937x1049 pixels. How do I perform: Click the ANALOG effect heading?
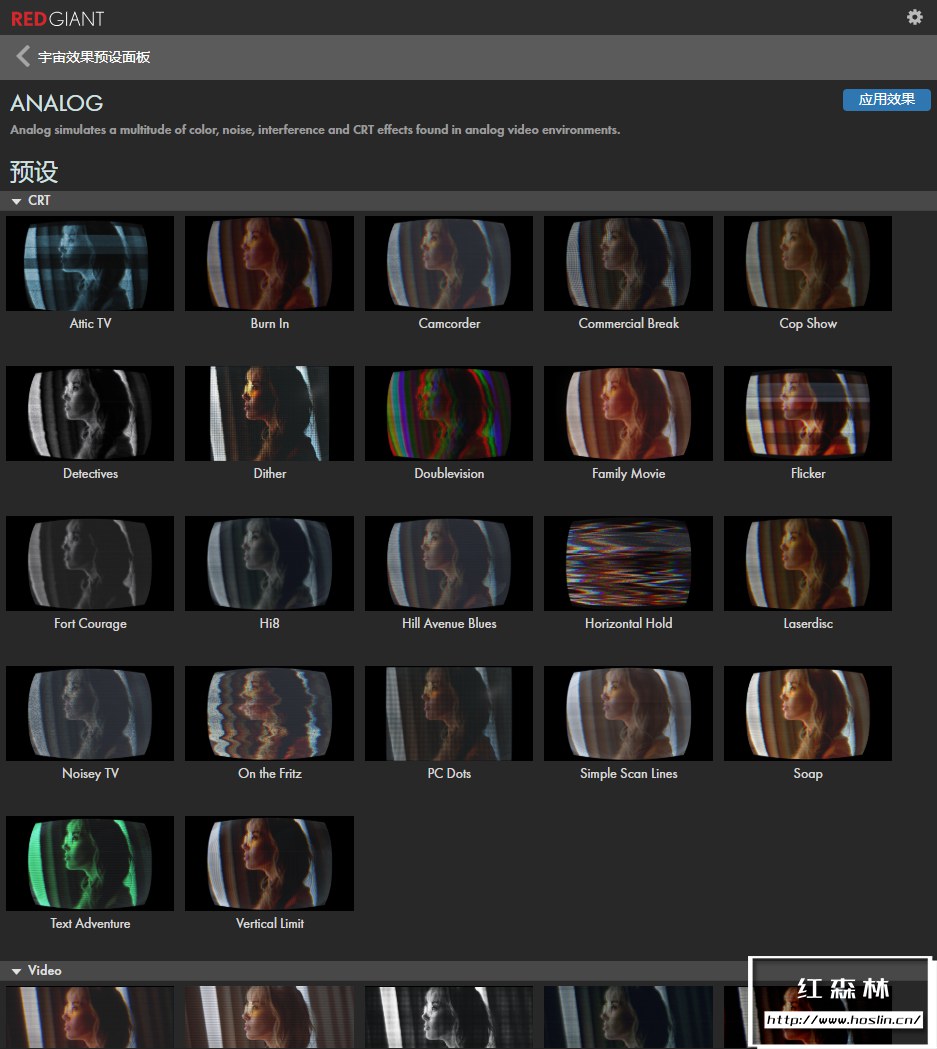point(57,103)
